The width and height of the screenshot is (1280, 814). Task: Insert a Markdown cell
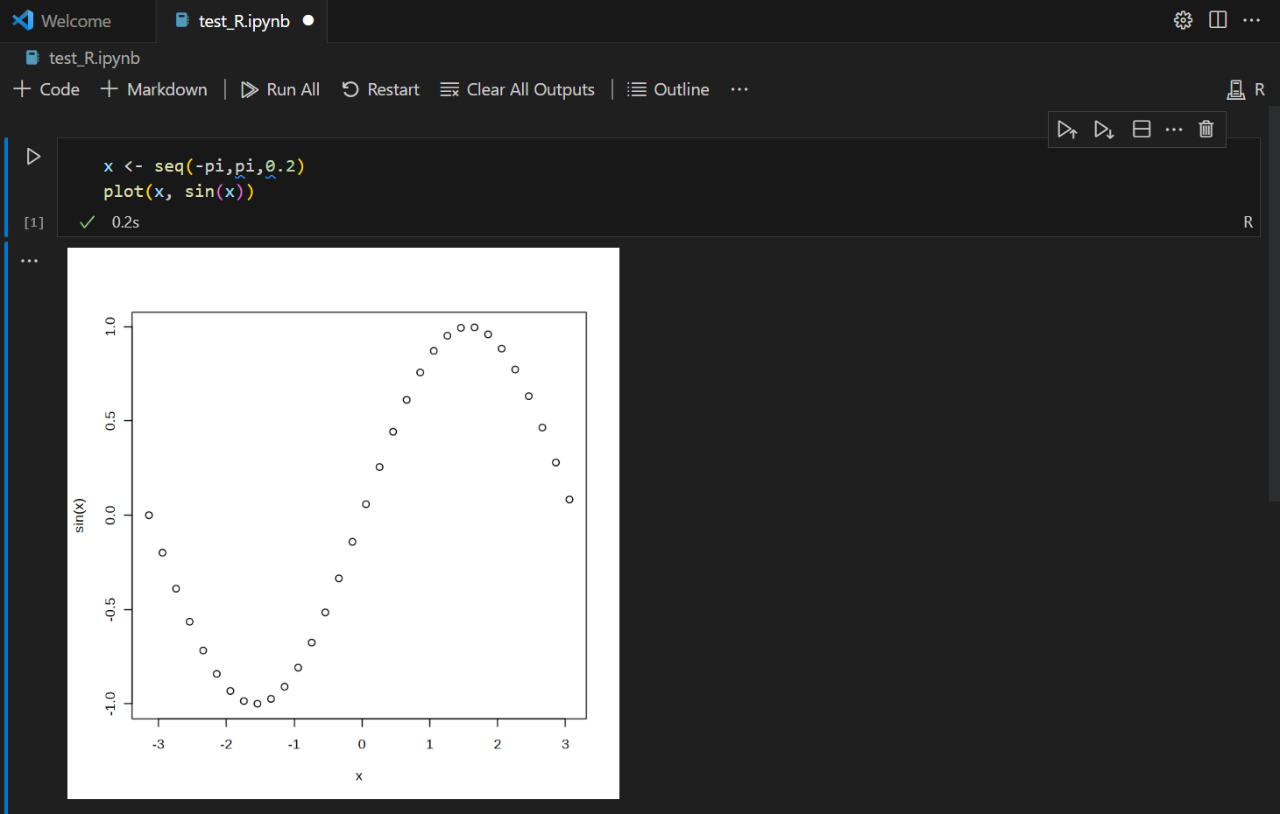point(154,89)
